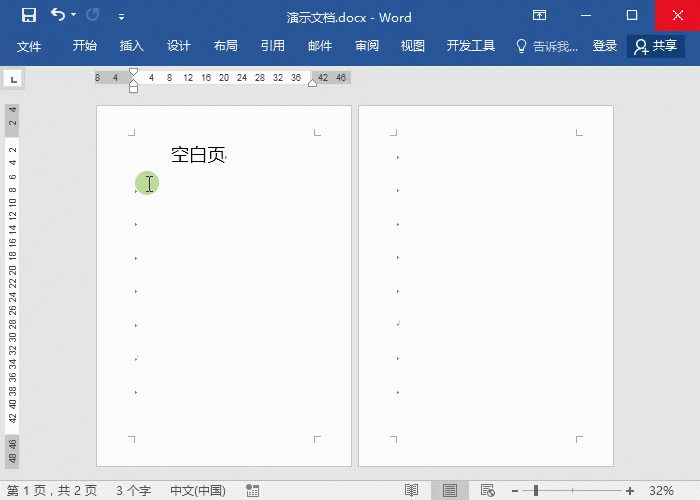
Task: Select the Print Layout view icon
Action: point(450,491)
